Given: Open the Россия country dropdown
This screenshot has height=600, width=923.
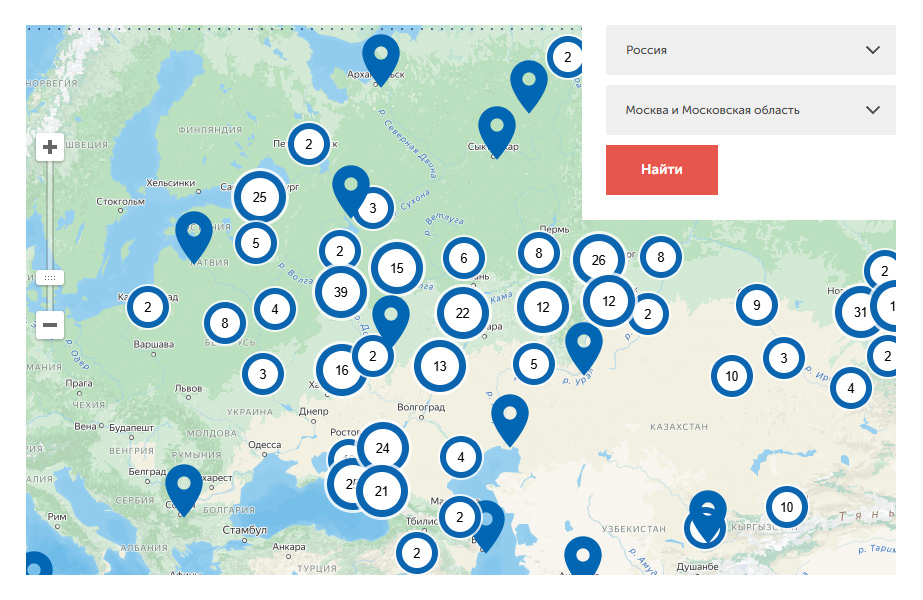Looking at the screenshot, I should pos(750,50).
